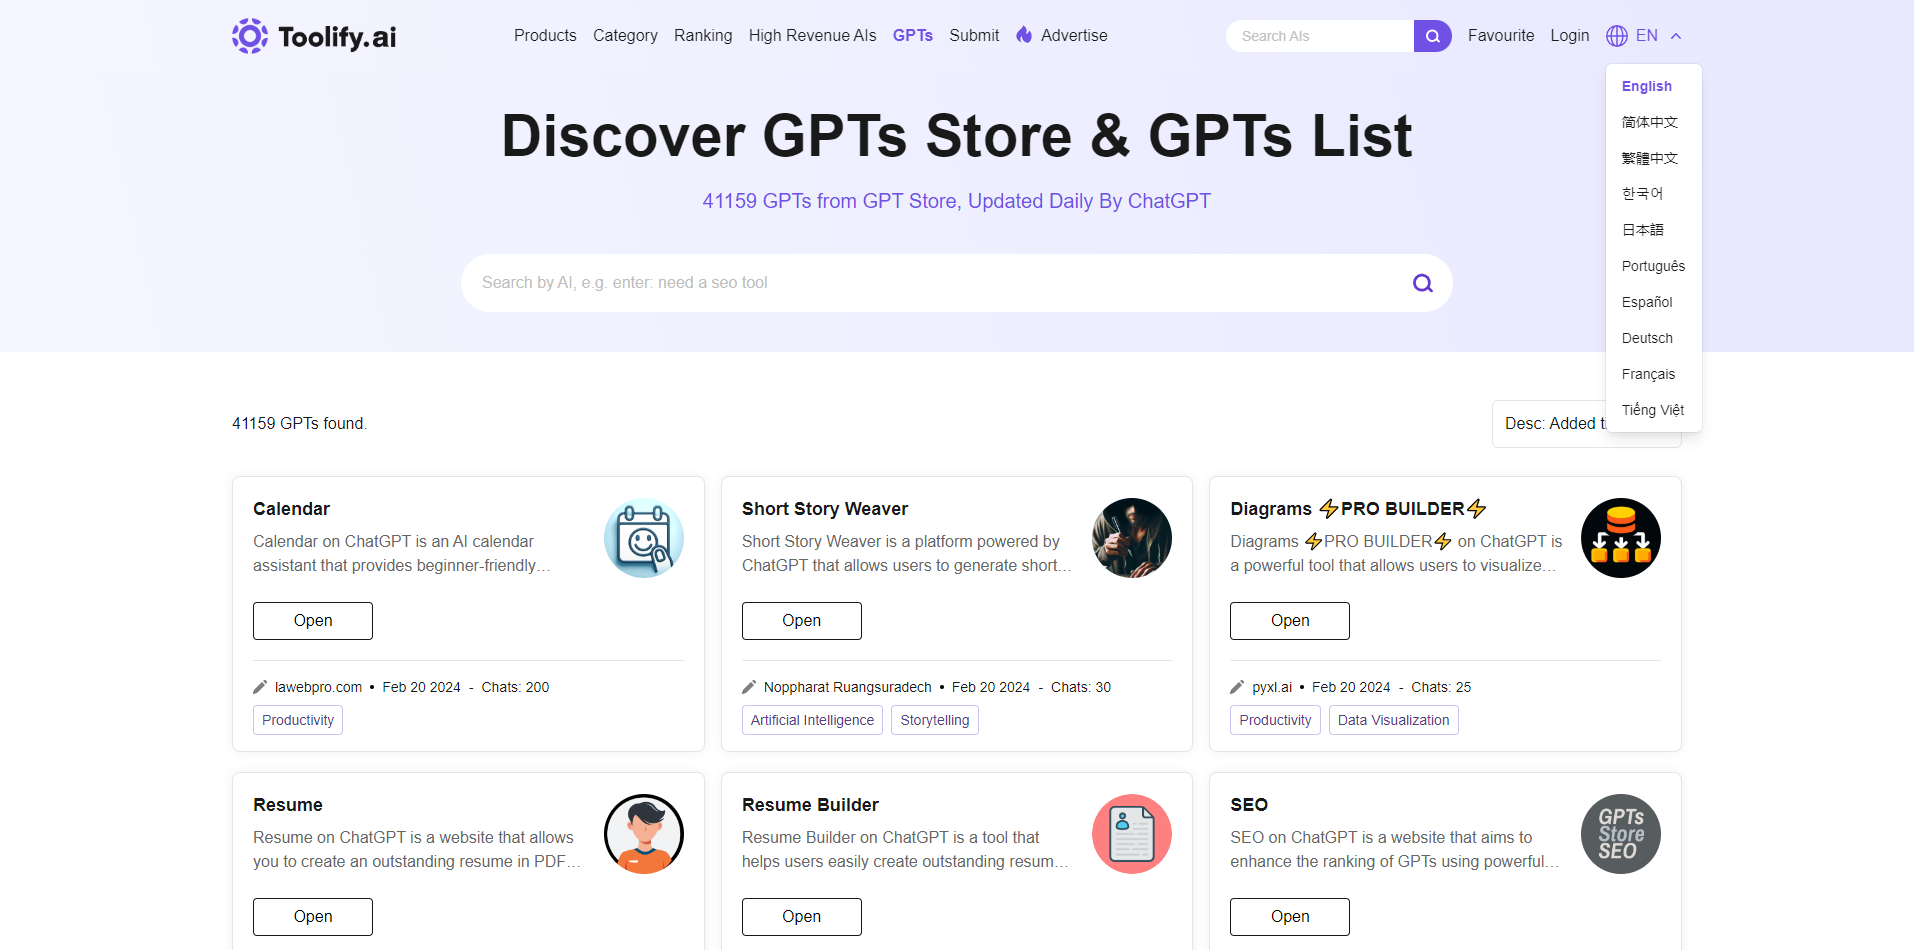Select Tiếng Việt language option

pyautogui.click(x=1653, y=410)
